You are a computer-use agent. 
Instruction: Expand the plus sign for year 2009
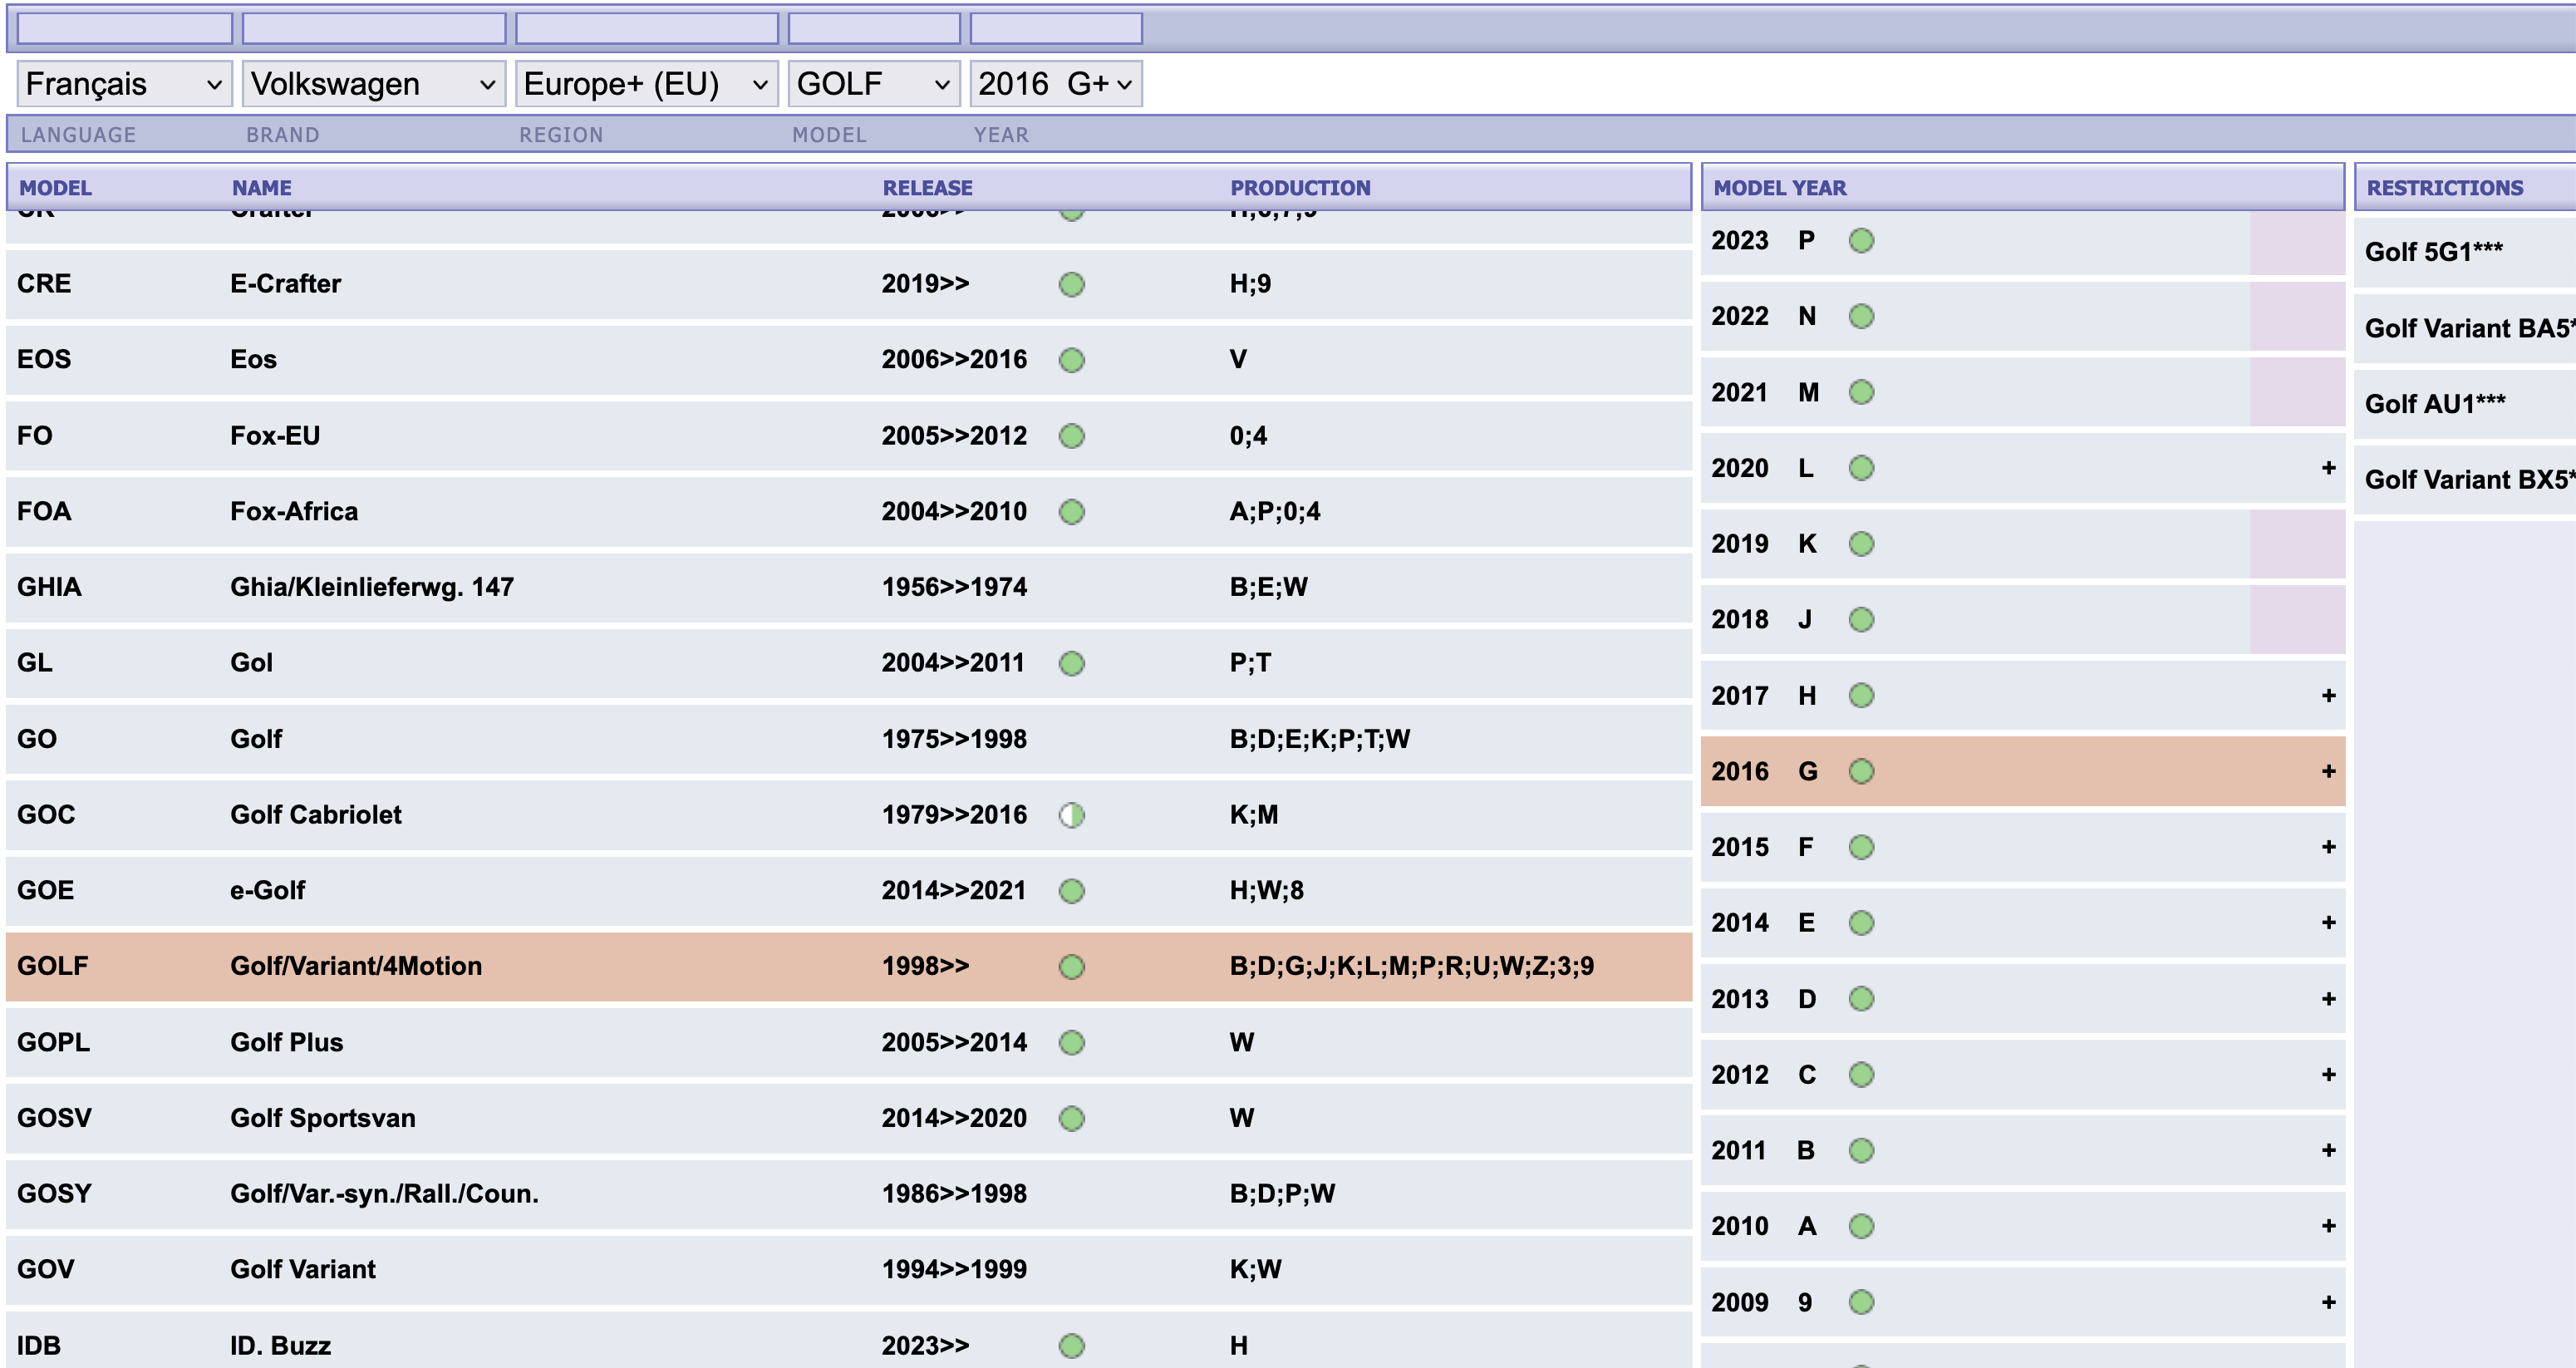coord(2329,1302)
